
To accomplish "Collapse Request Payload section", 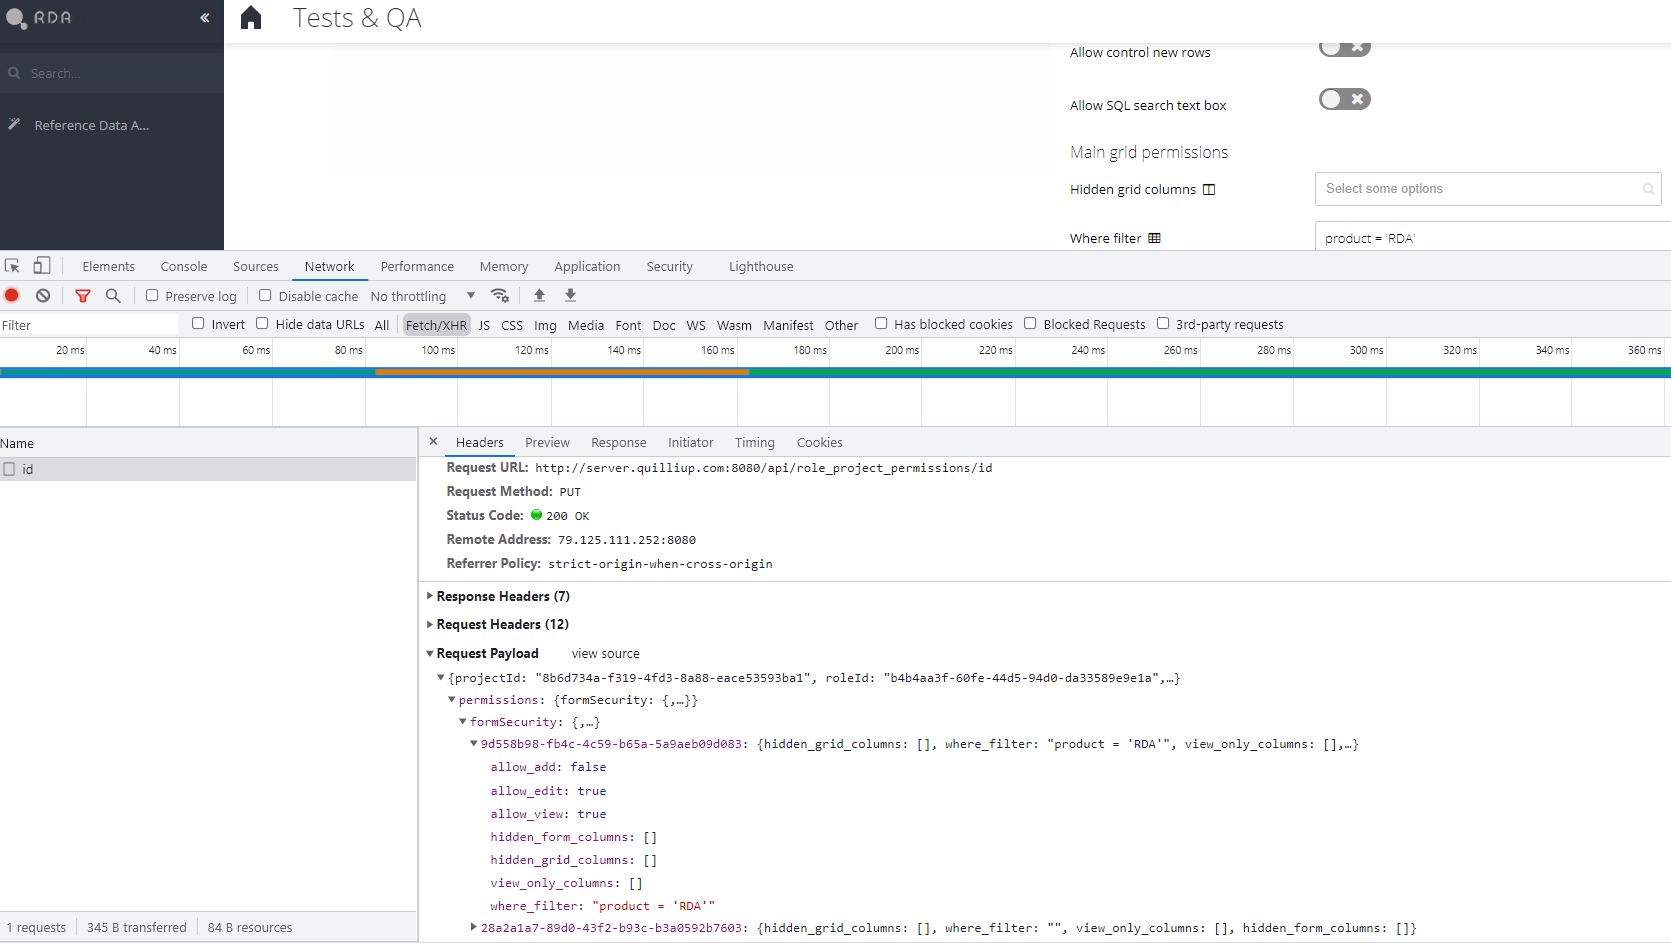I will pyautogui.click(x=430, y=653).
